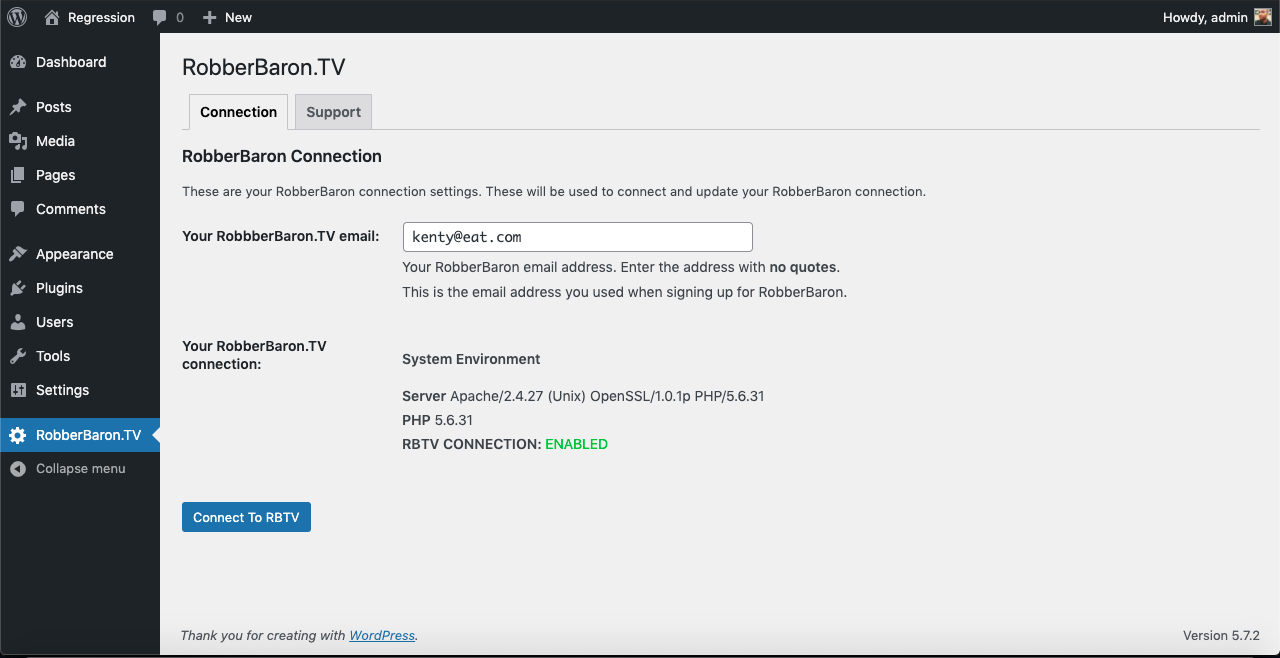Viewport: 1280px width, 658px height.
Task: Click the WordPress logo icon
Action: tap(17, 17)
